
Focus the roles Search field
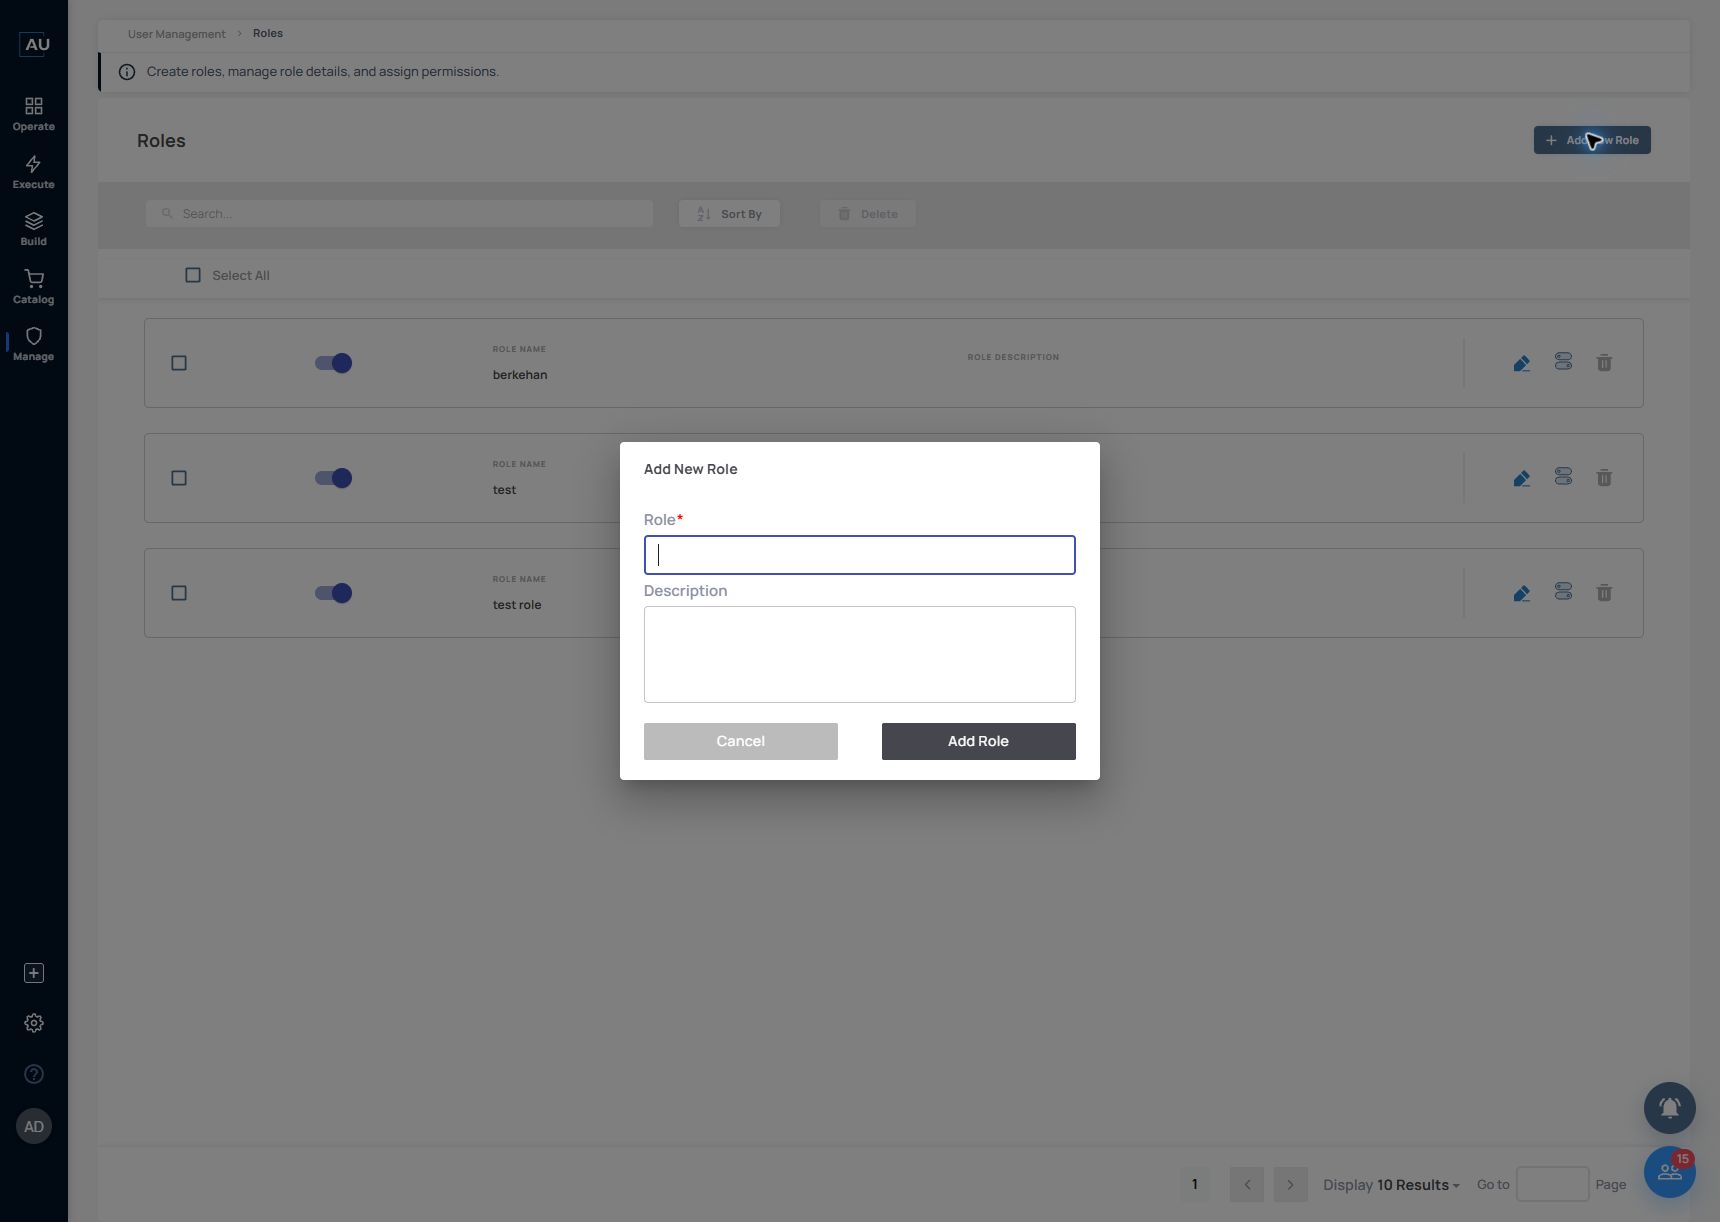tap(399, 214)
